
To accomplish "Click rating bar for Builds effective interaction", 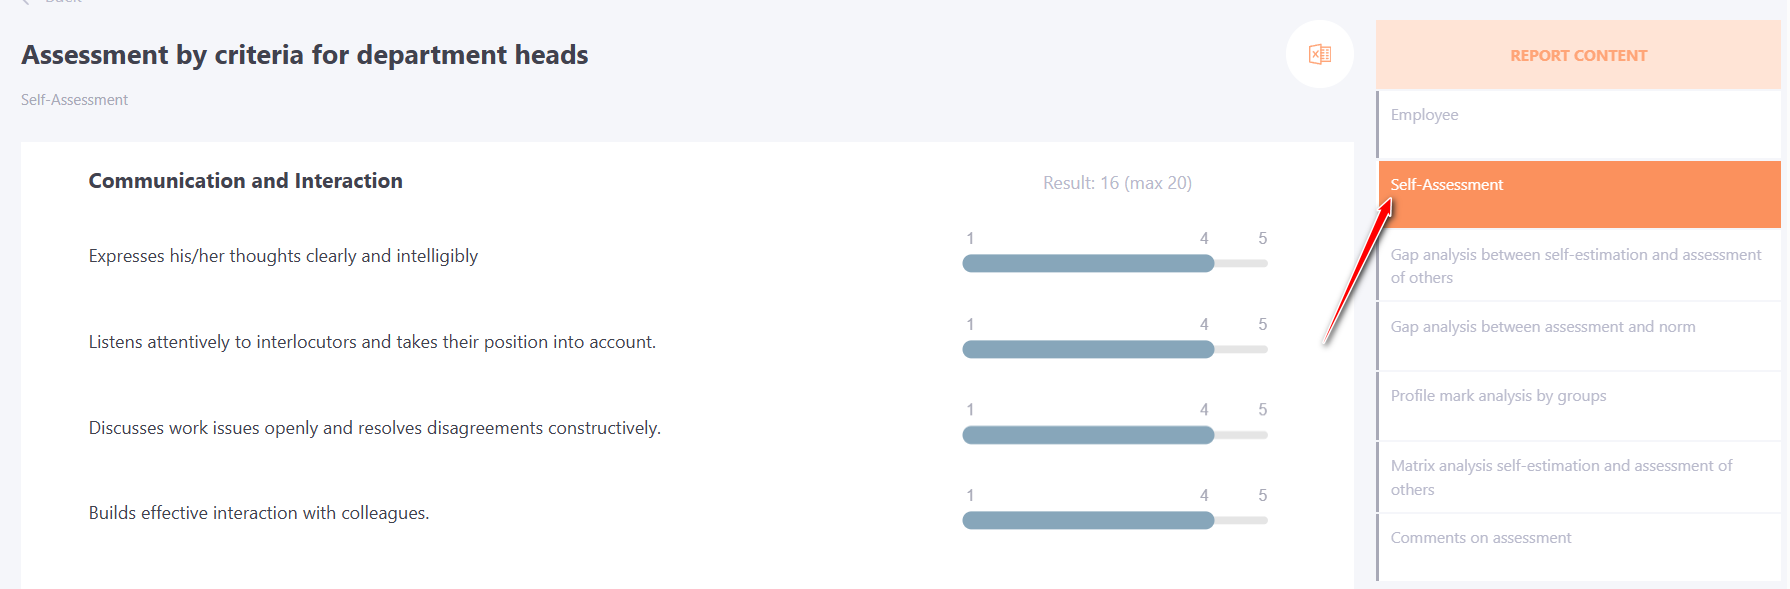I will point(1115,520).
